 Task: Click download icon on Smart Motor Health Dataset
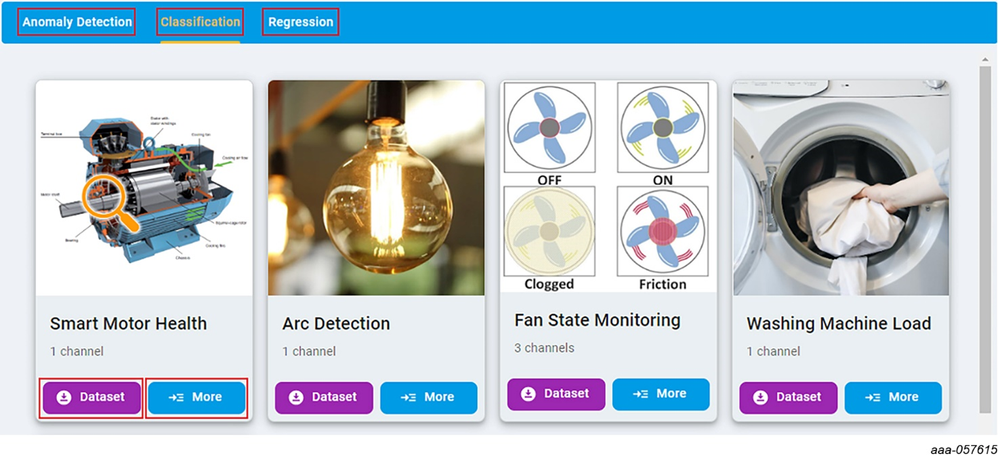click(x=64, y=397)
